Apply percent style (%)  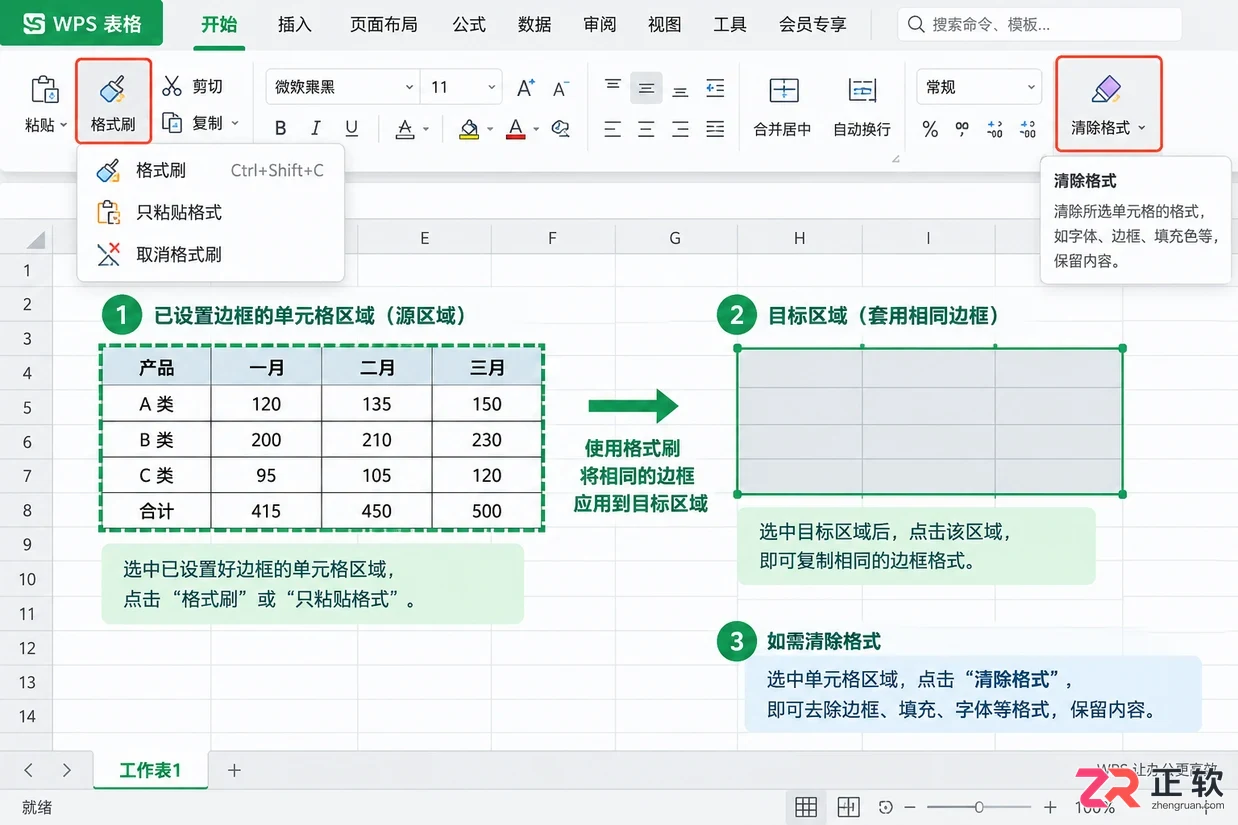(930, 129)
